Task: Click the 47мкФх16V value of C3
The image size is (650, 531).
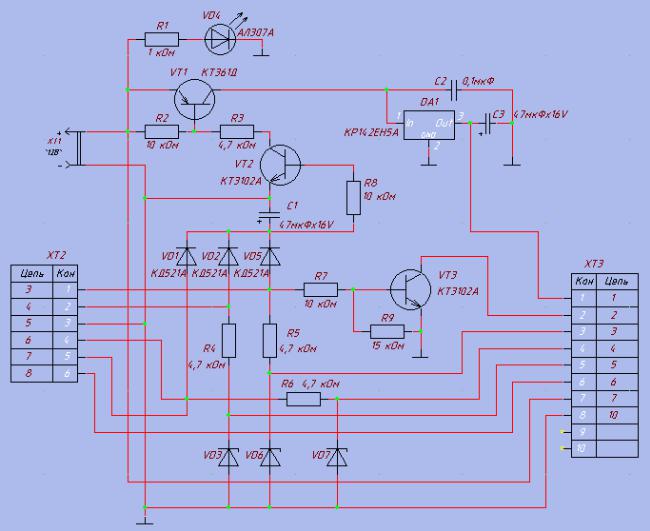Action: tap(541, 114)
